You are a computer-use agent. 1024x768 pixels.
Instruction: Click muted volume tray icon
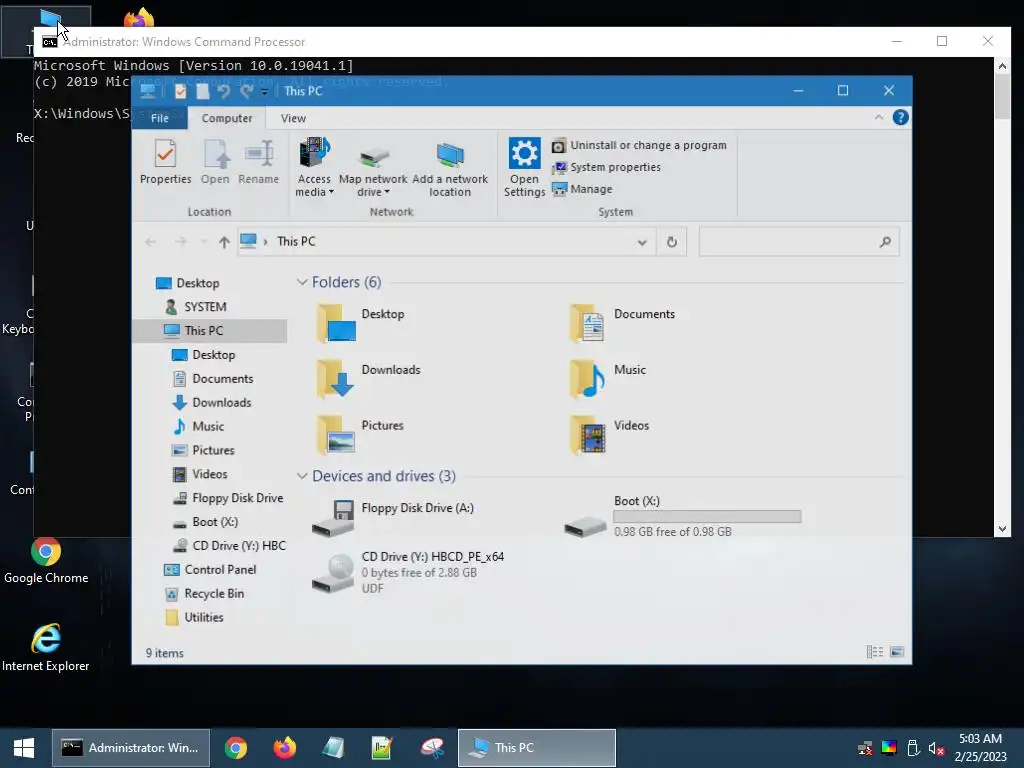pos(936,748)
